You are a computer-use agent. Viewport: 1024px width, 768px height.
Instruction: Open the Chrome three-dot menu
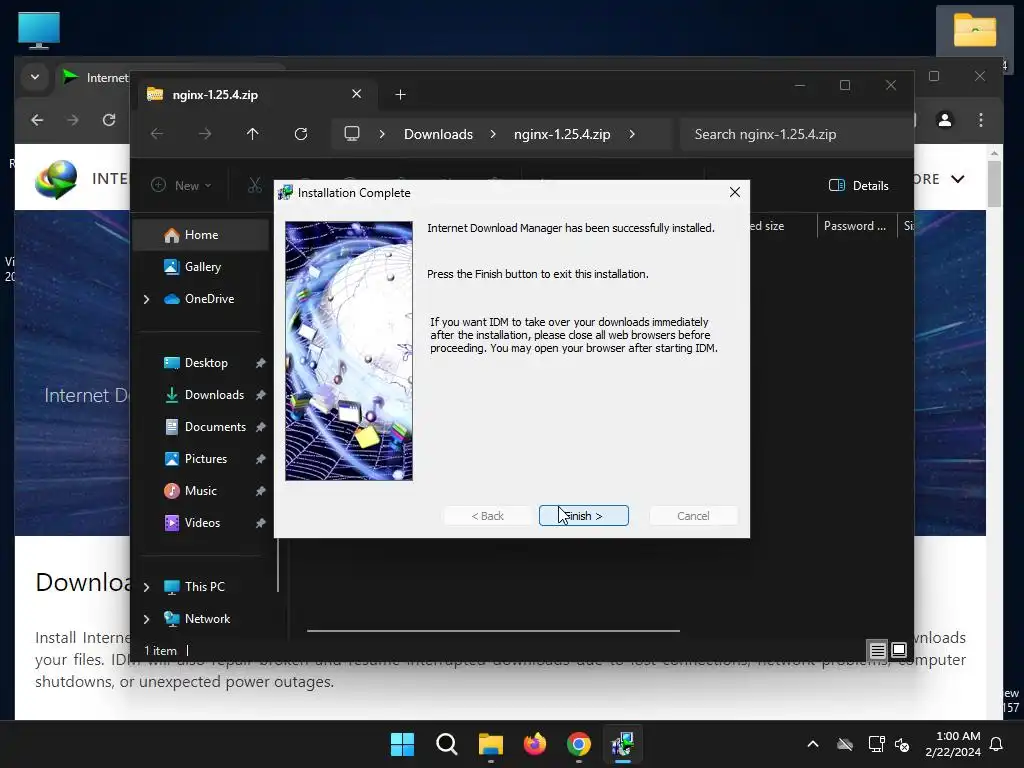980,120
